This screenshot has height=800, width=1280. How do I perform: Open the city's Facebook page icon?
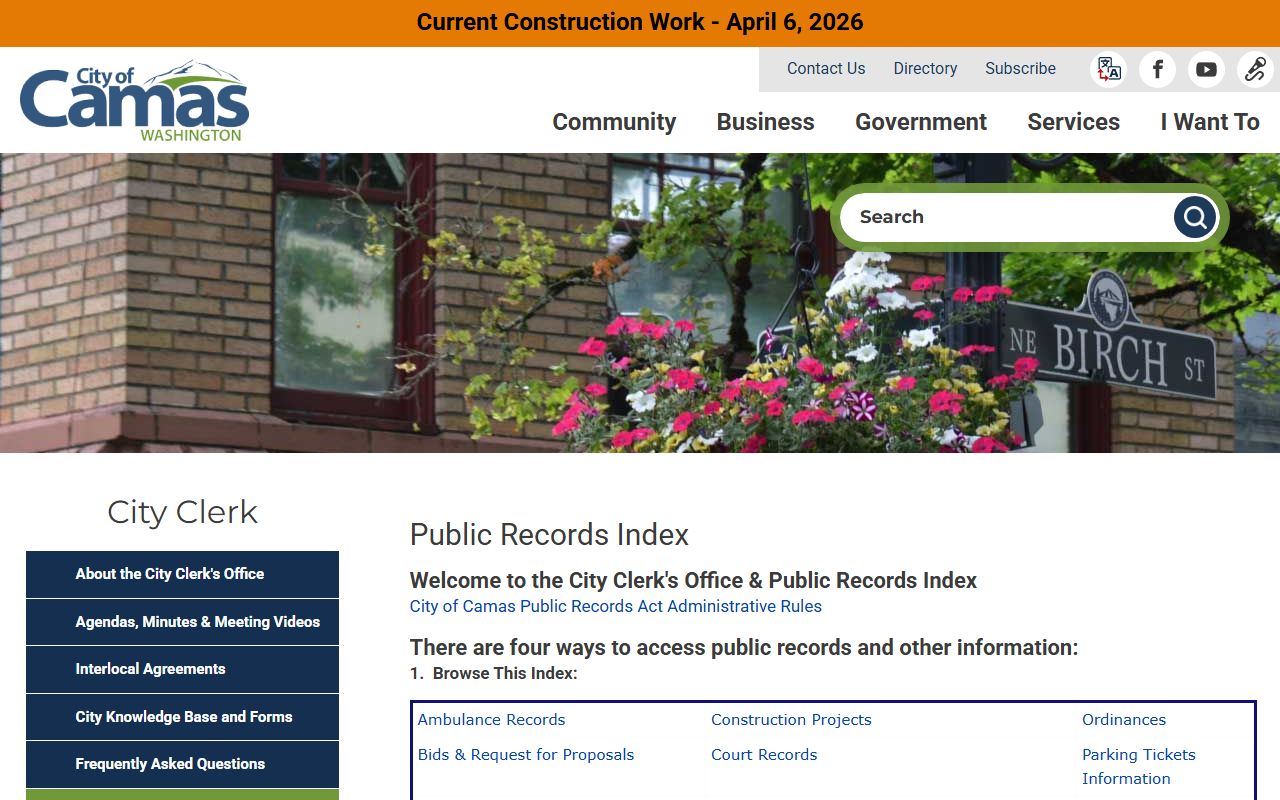pos(1157,69)
